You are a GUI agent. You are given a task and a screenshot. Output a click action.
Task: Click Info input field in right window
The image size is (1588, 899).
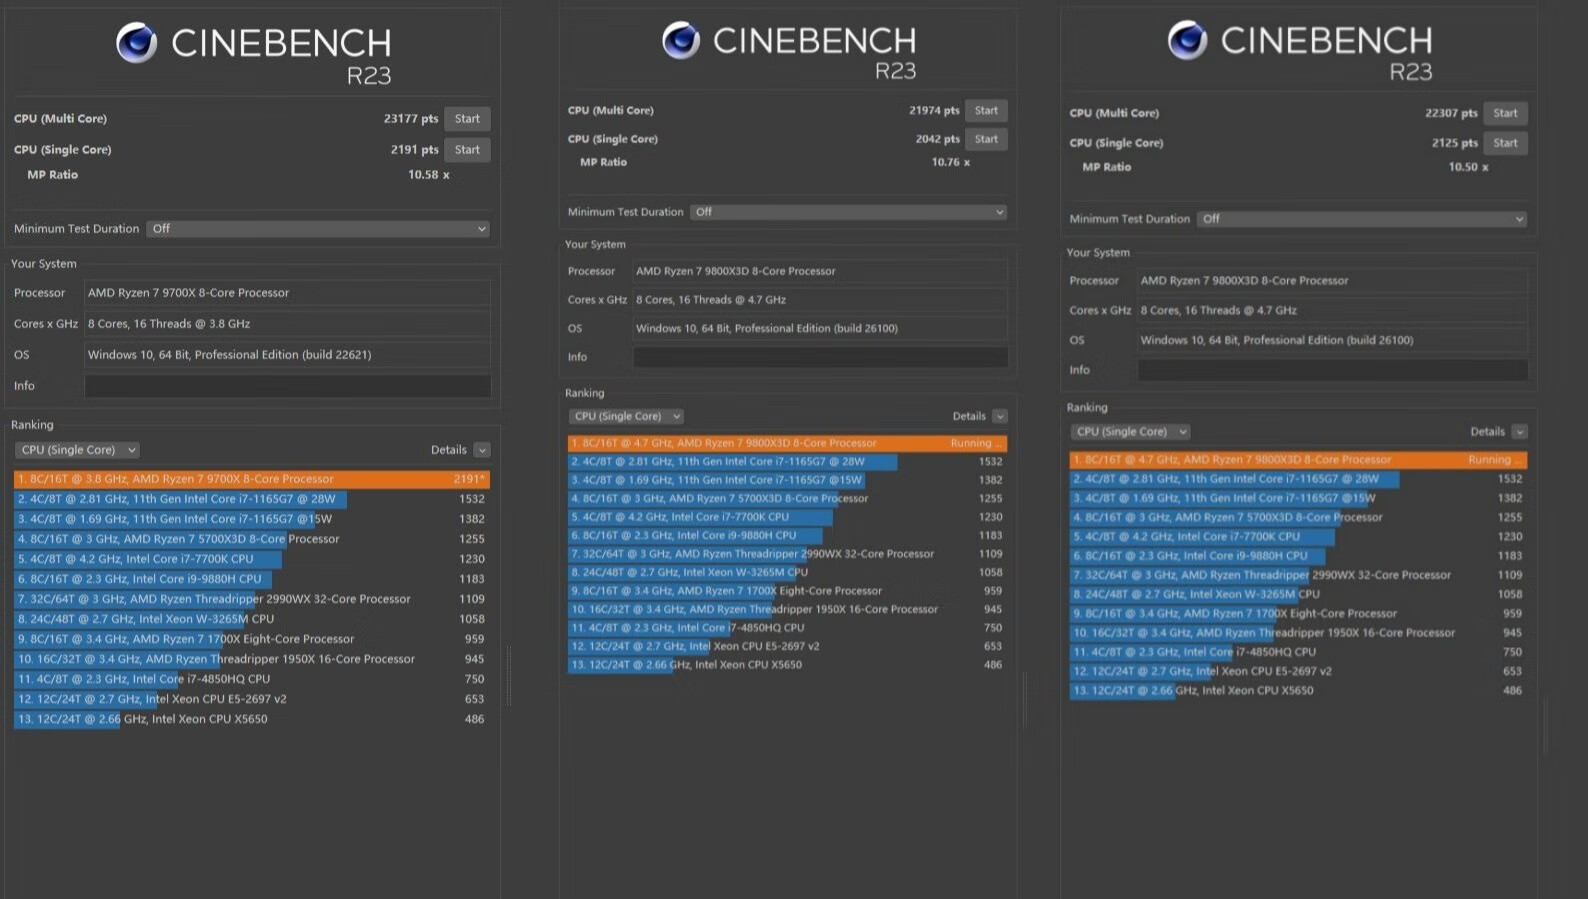(x=1333, y=370)
